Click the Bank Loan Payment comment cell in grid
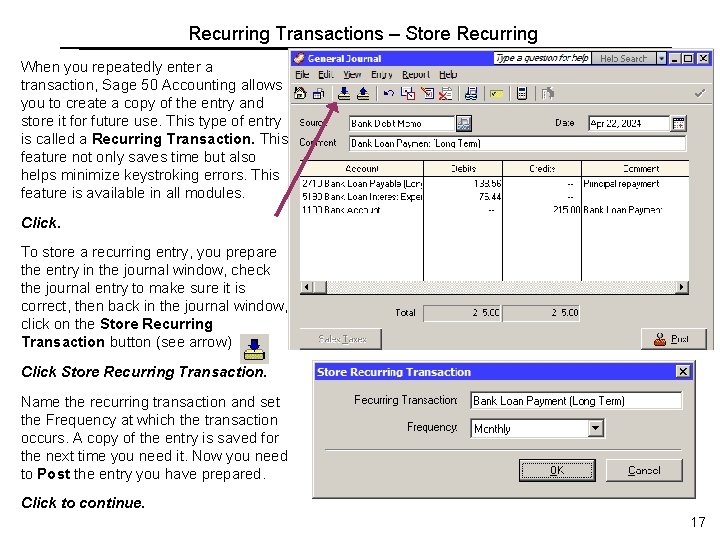This screenshot has width=720, height=540. tap(635, 210)
